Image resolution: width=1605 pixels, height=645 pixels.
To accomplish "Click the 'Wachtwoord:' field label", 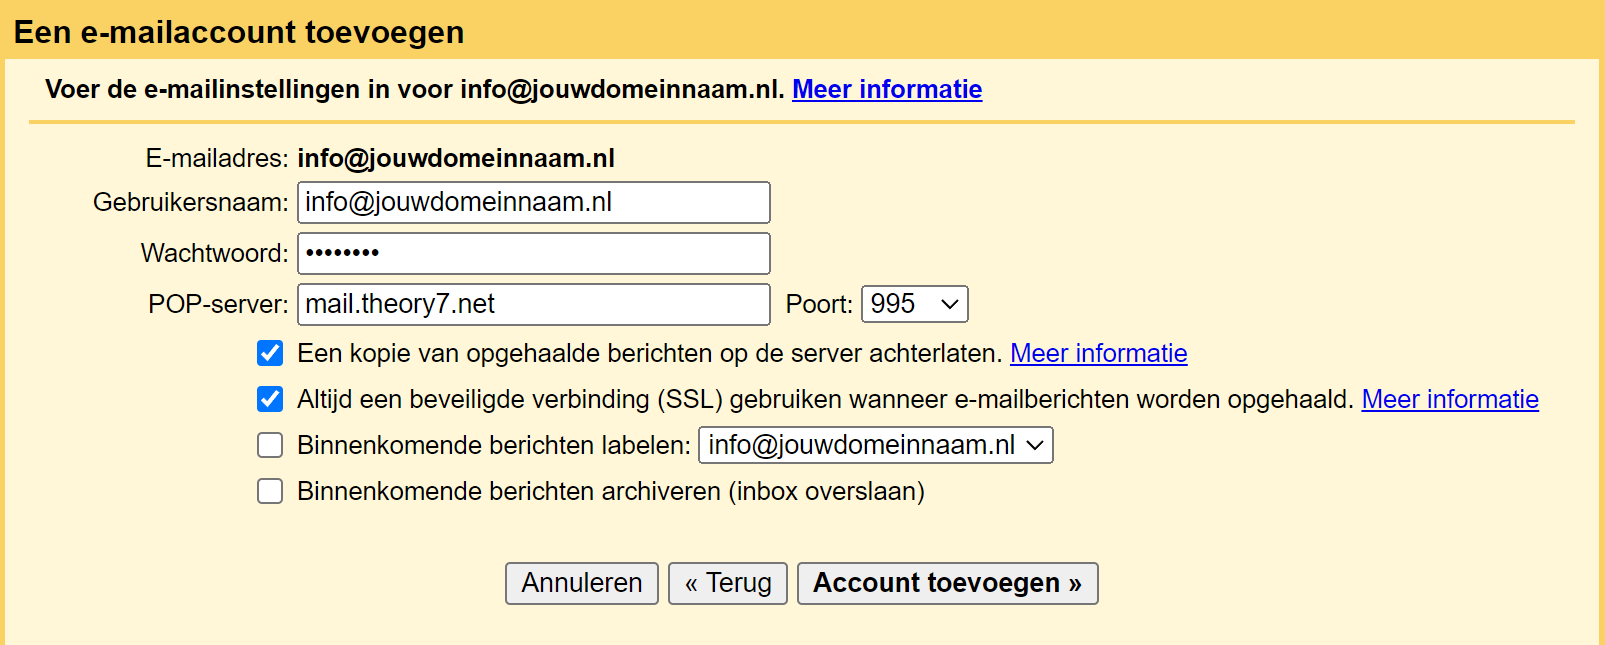I will point(214,254).
